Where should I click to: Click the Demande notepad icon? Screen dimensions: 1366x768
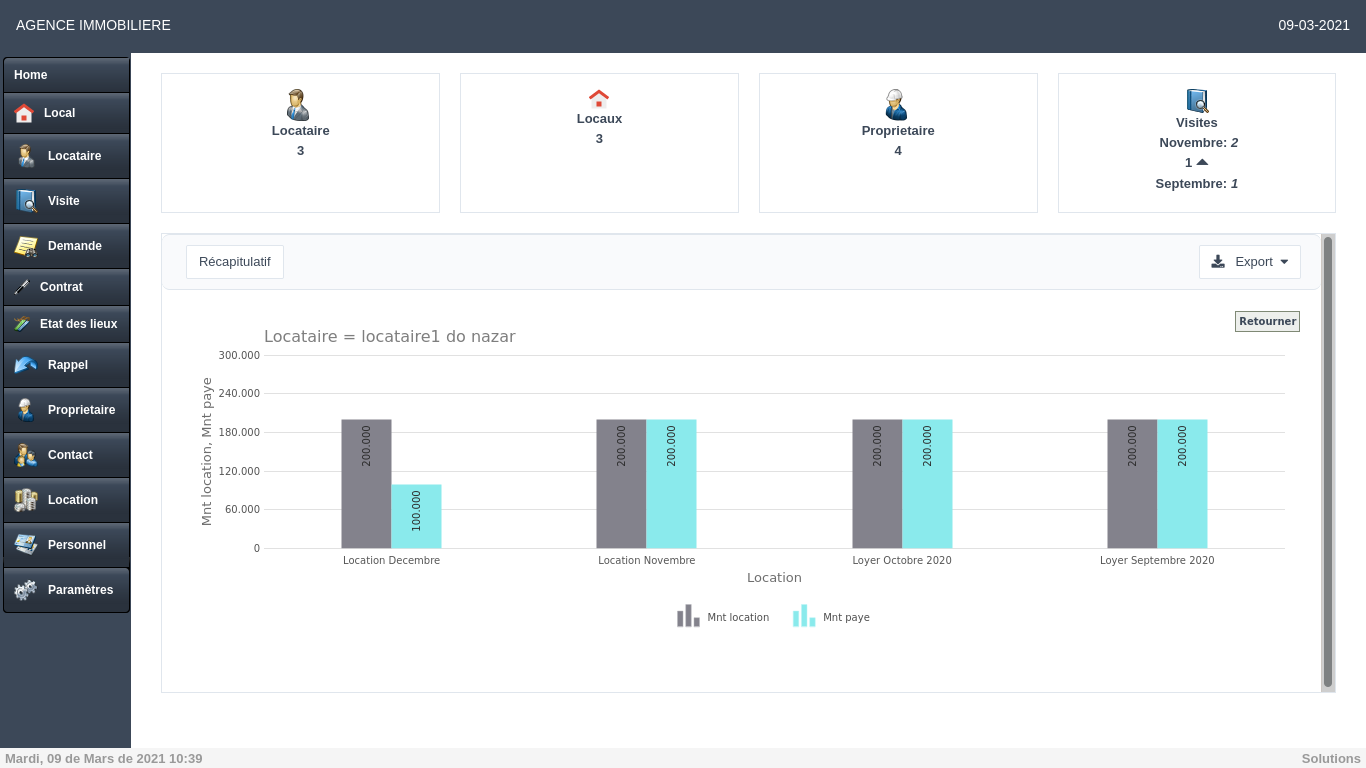click(x=26, y=246)
